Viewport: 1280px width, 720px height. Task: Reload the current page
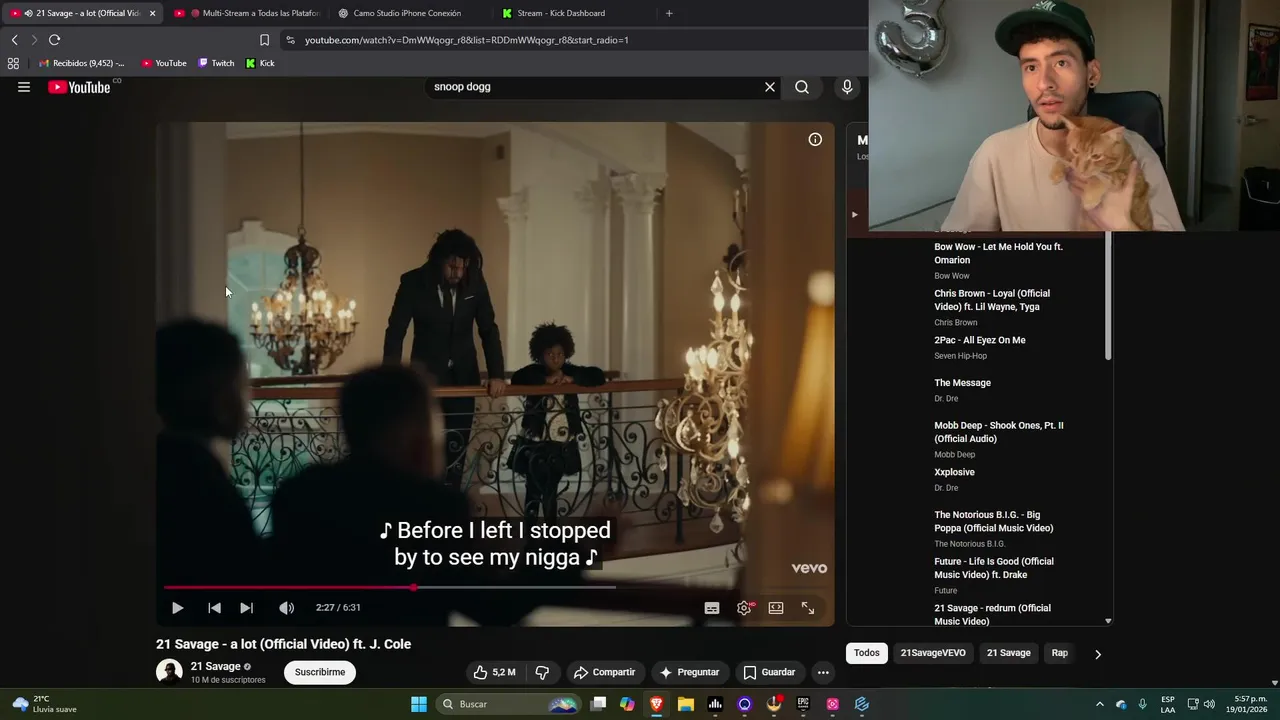pyautogui.click(x=54, y=40)
